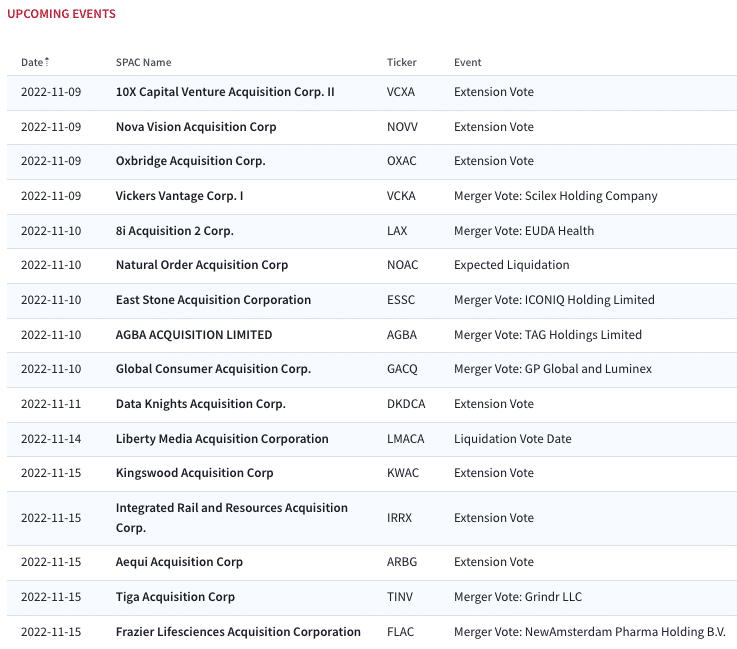Open Frazier Lifesciences Acquisition Corporation
The image size is (737, 649).
[238, 632]
